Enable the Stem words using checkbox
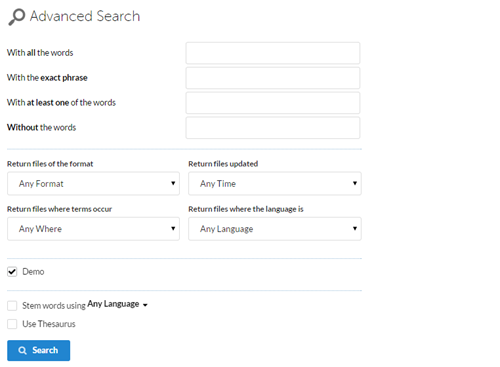Screen dimensions: 500x367 click(12, 305)
